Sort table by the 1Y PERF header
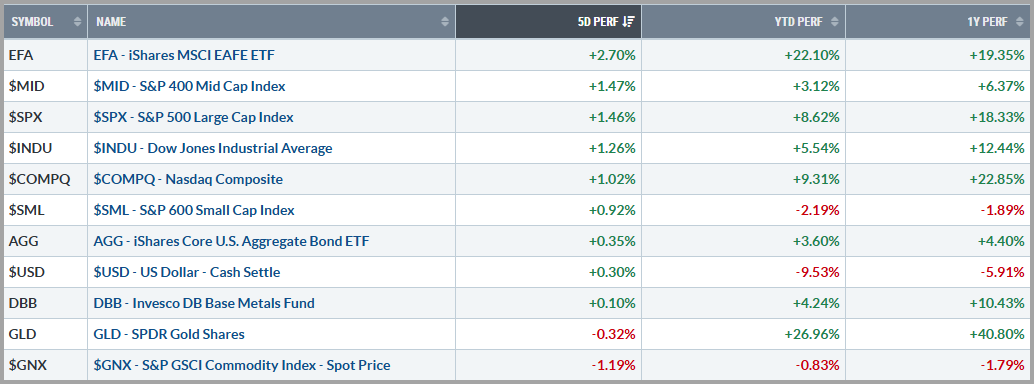The image size is (1034, 384). click(938, 22)
